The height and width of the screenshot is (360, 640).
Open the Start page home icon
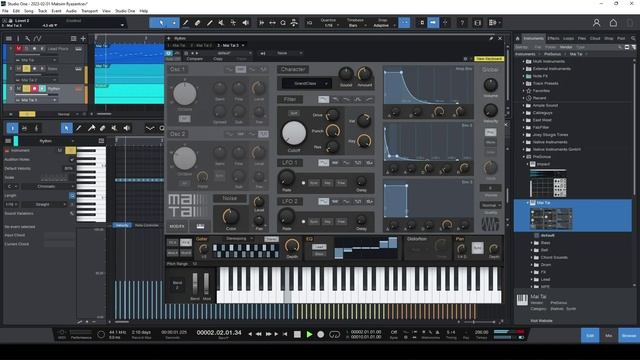pyautogui.click(x=613, y=23)
